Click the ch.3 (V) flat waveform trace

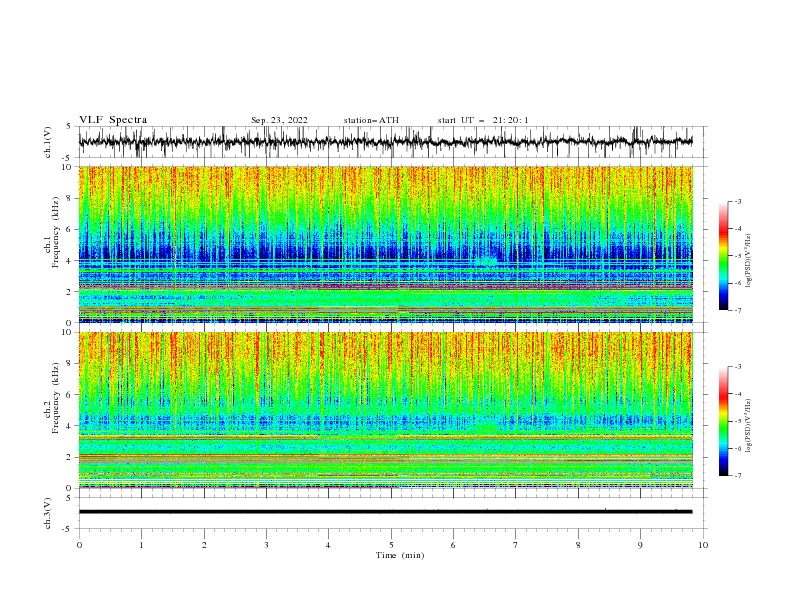(385, 512)
